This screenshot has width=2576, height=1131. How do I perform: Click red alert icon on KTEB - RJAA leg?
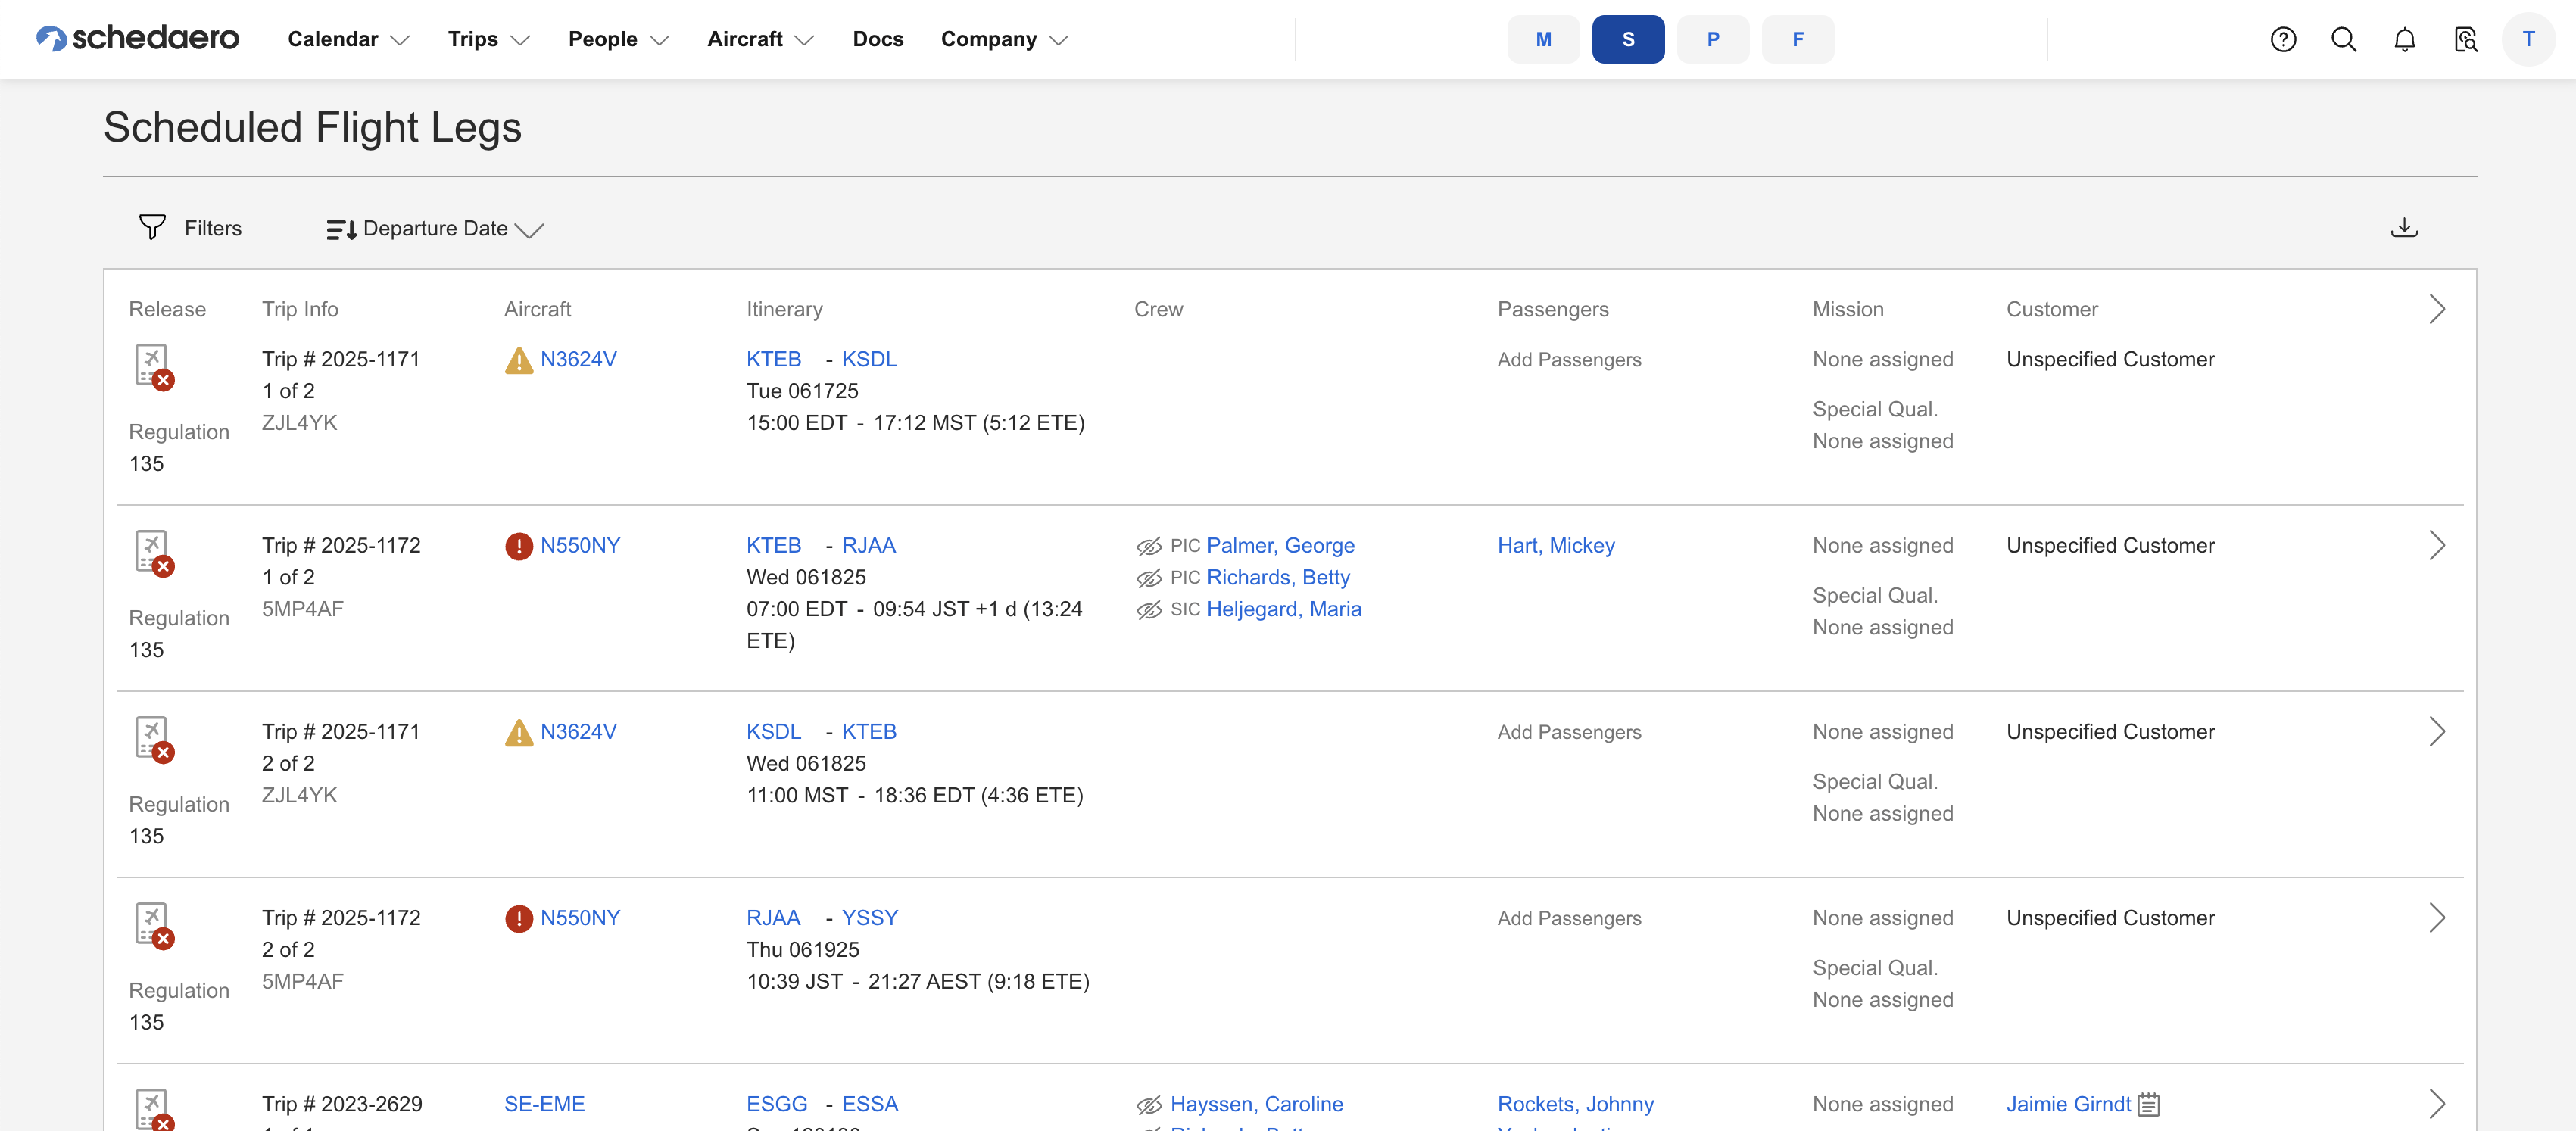pyautogui.click(x=519, y=546)
